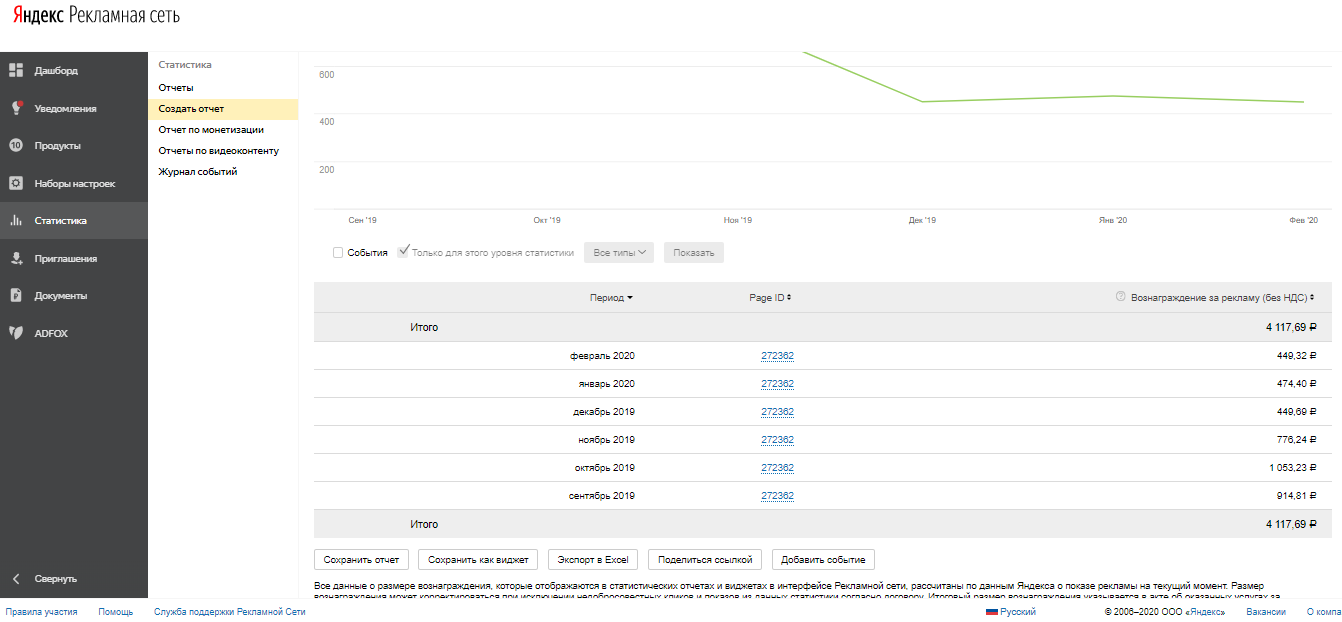This screenshot has height=622, width=1342.
Task: Open the settings sets gear icon
Action: coord(16,183)
